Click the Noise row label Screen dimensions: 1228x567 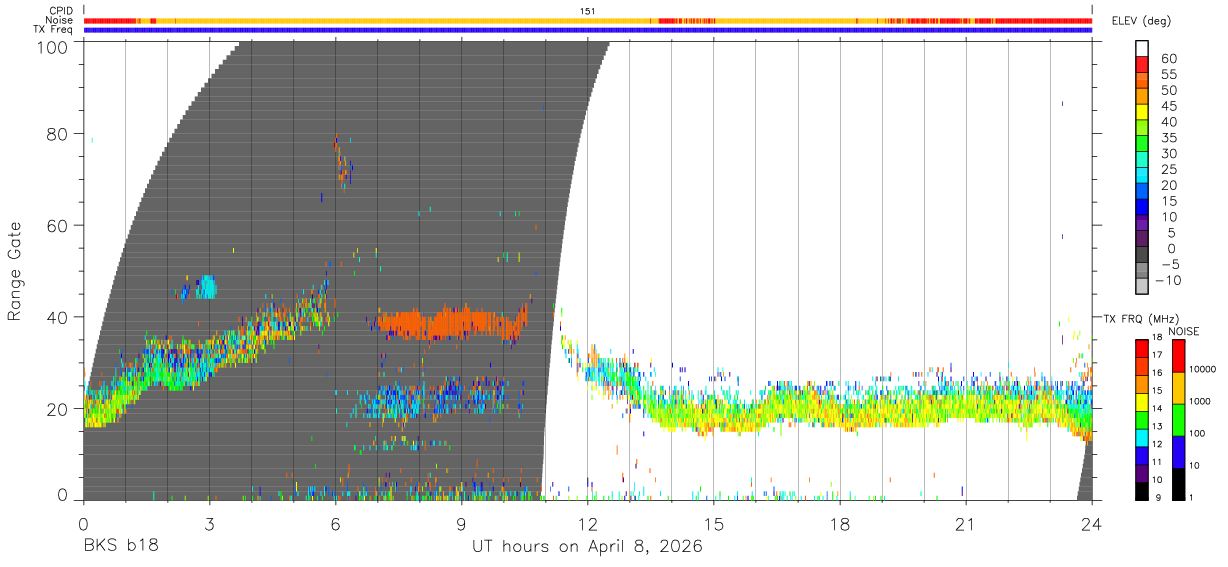click(x=59, y=20)
